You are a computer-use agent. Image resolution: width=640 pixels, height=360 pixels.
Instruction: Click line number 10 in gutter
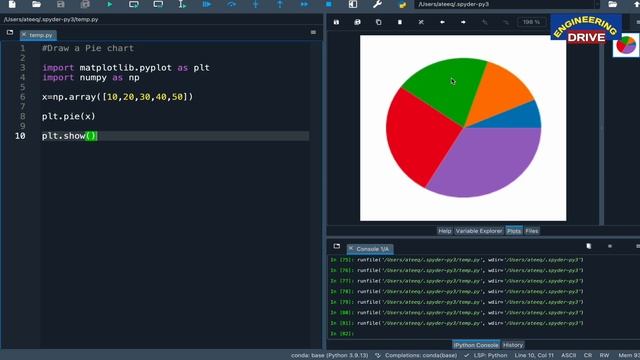click(x=20, y=136)
